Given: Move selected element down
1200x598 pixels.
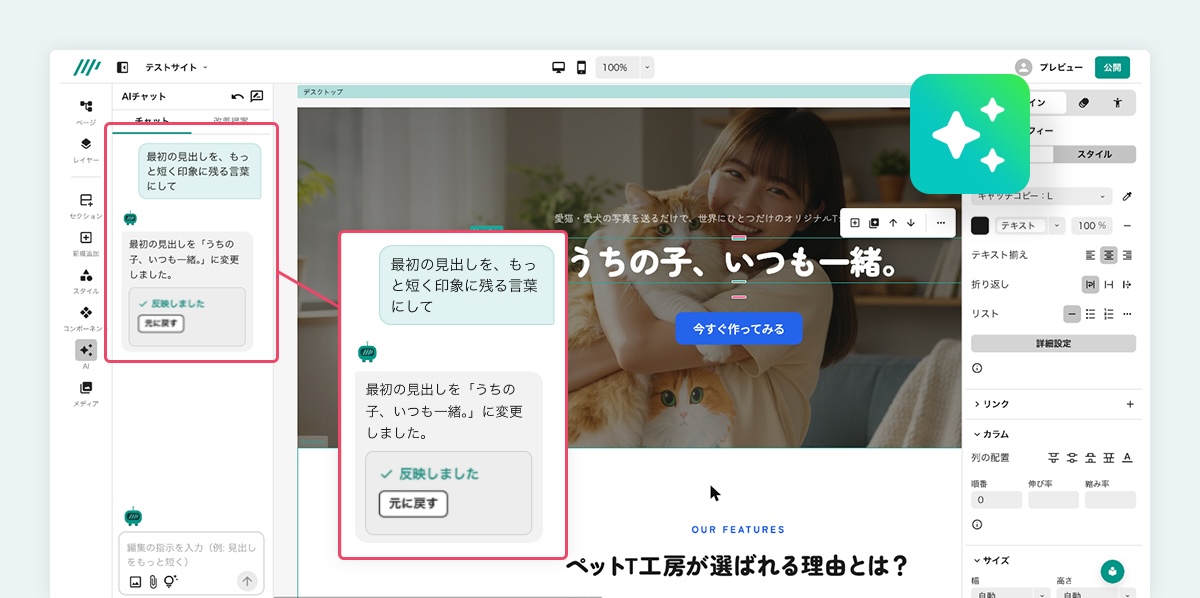Looking at the screenshot, I should click(x=911, y=223).
